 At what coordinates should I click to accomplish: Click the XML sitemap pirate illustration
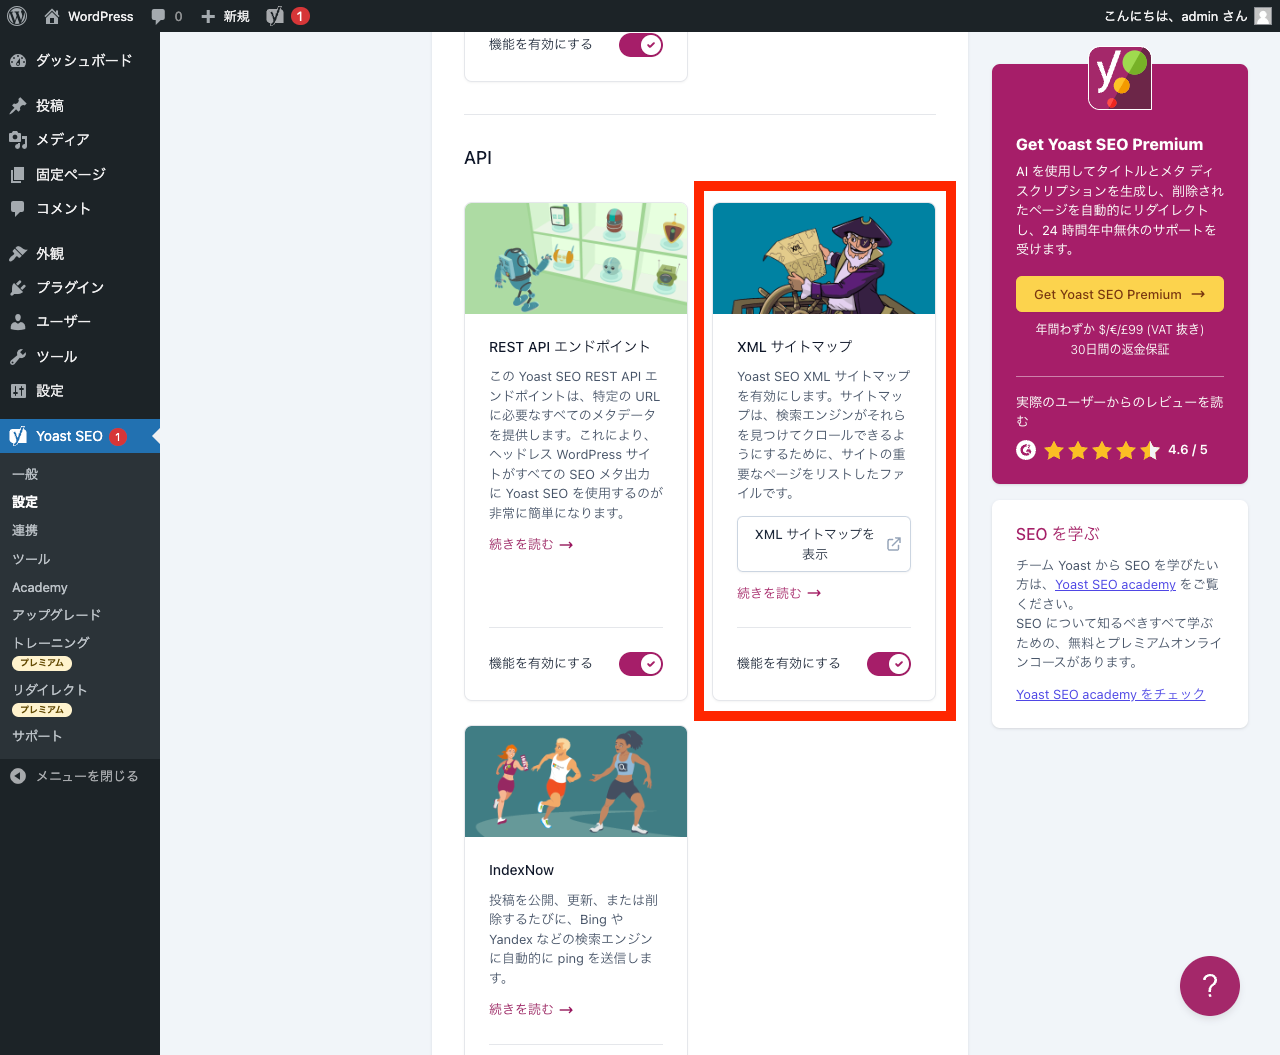tap(824, 258)
